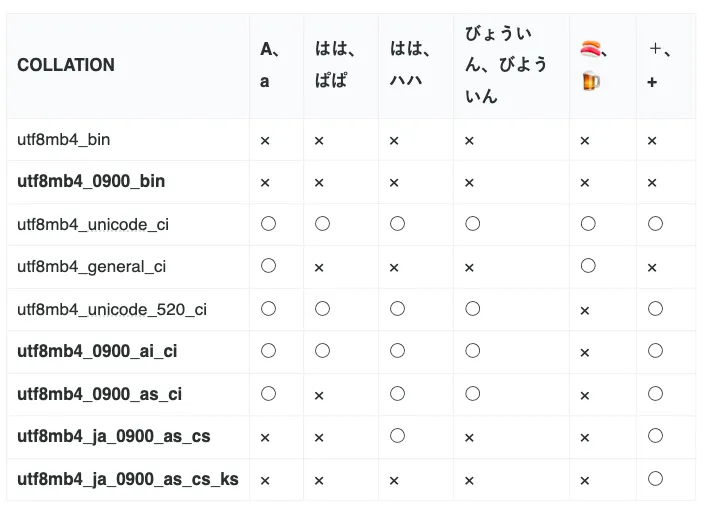The width and height of the screenshot is (720, 515).
Task: Click the びょういん、びよういん column header
Action: (506, 65)
